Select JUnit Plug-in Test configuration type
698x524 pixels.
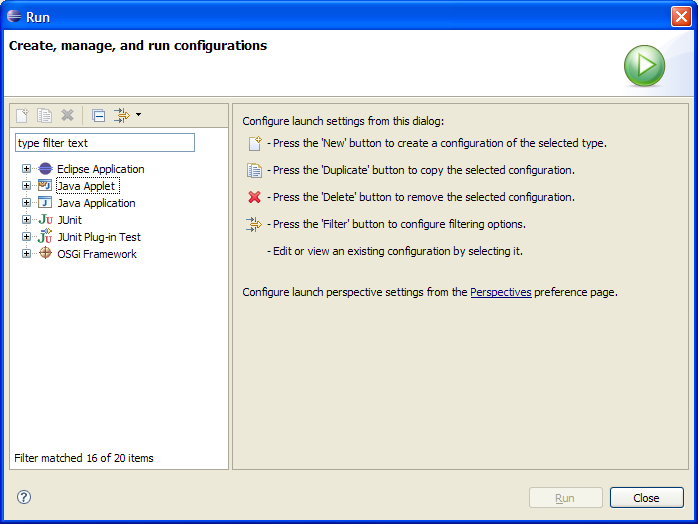click(99, 237)
